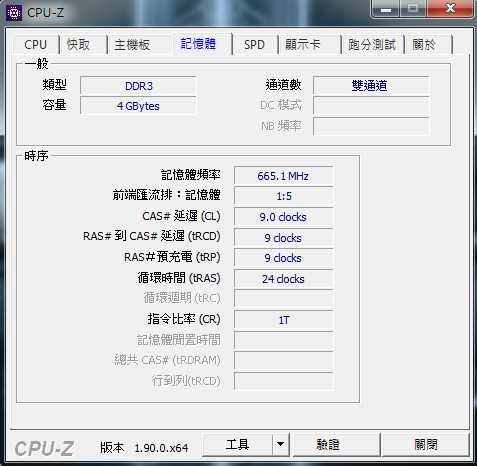Click the 版本 1.90.0.x64 text
The width and height of the screenshot is (477, 466).
(x=144, y=447)
